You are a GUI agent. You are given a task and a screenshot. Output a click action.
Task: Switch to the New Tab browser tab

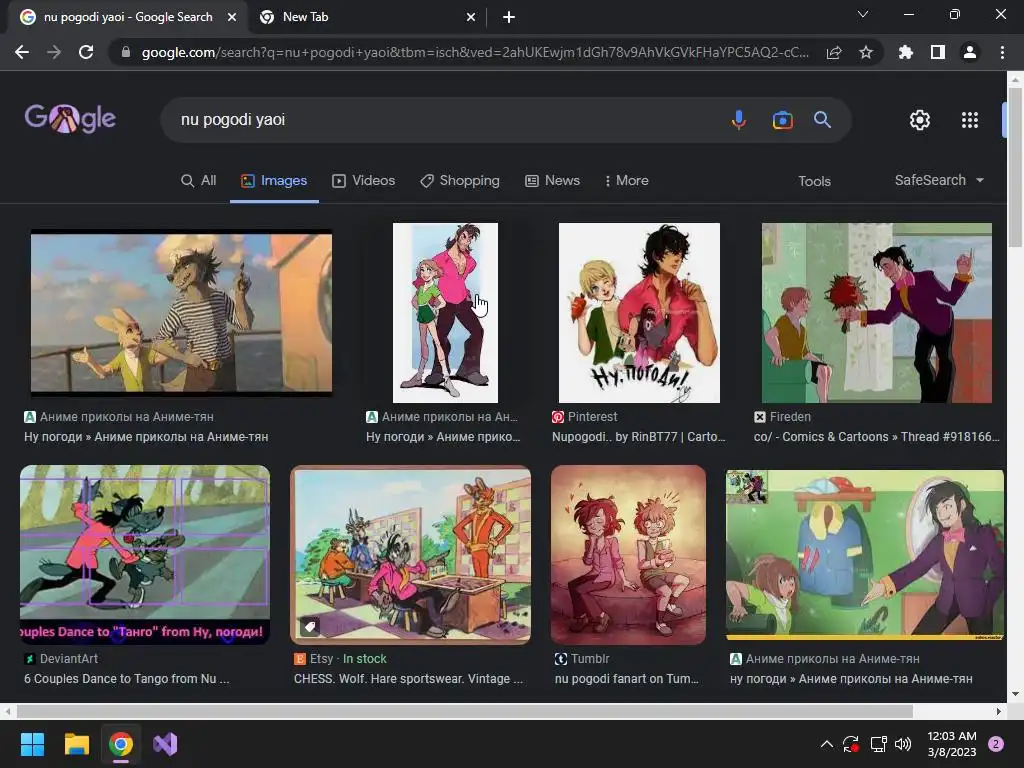366,18
